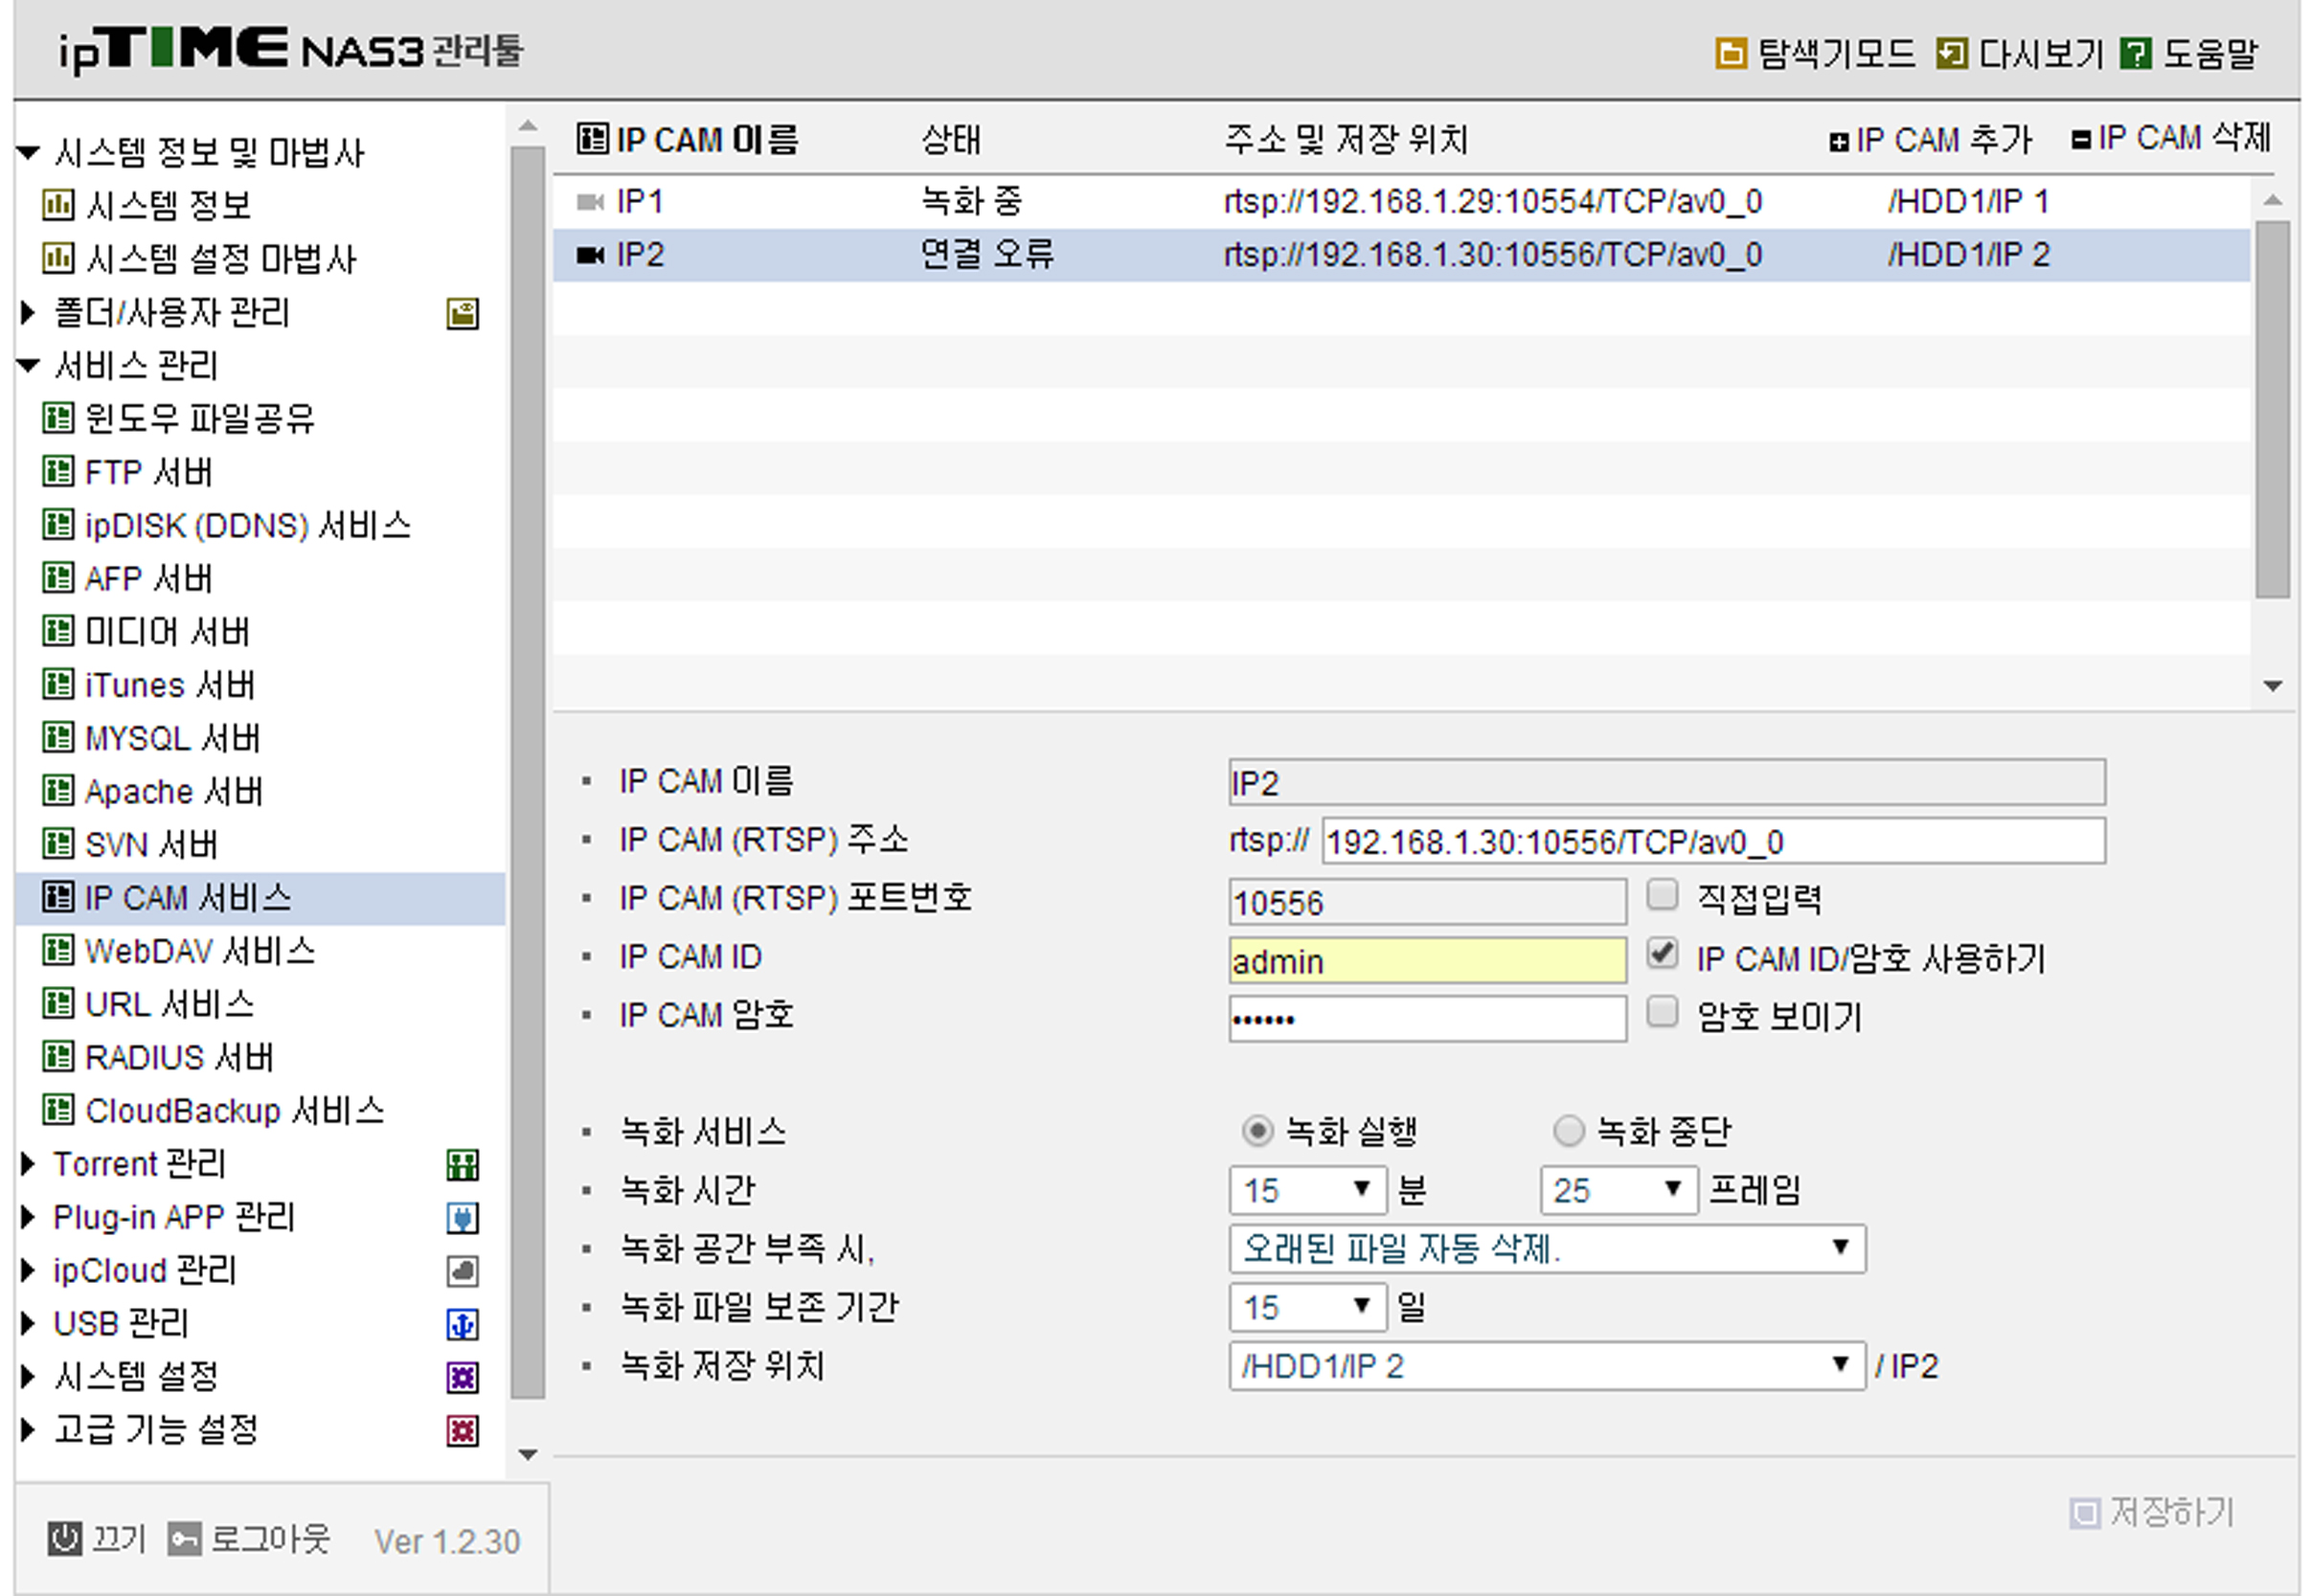Open the ipDISK (DDNS) 서비스 item

[248, 525]
